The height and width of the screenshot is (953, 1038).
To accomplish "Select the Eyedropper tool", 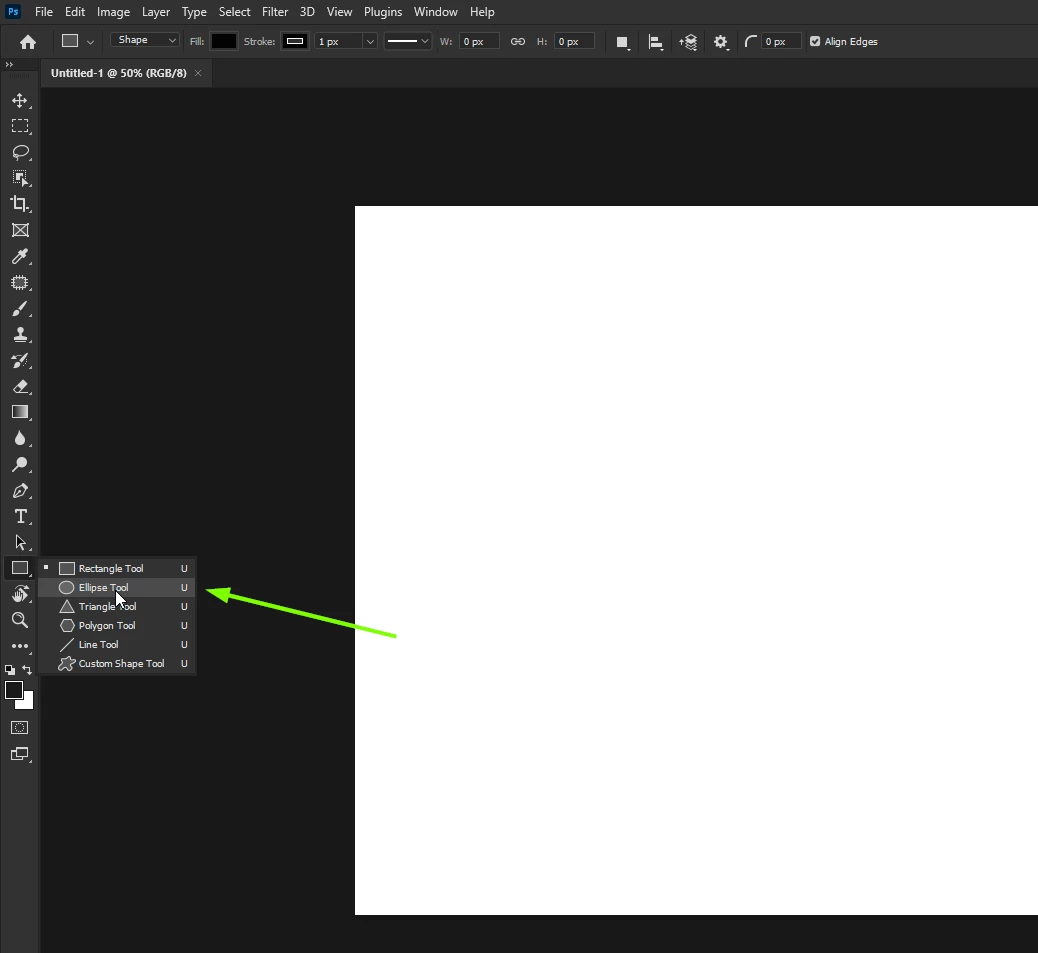I will tap(20, 256).
